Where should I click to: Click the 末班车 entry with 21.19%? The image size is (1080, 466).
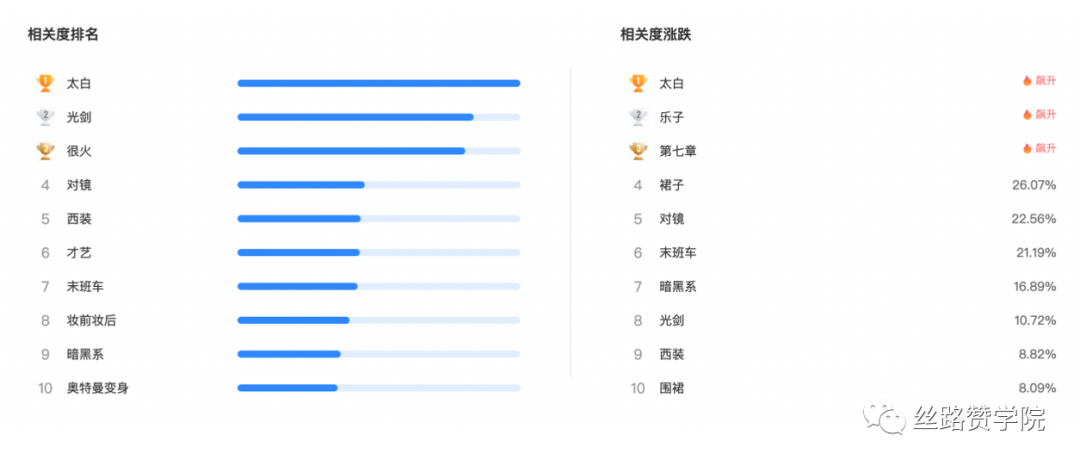click(678, 253)
